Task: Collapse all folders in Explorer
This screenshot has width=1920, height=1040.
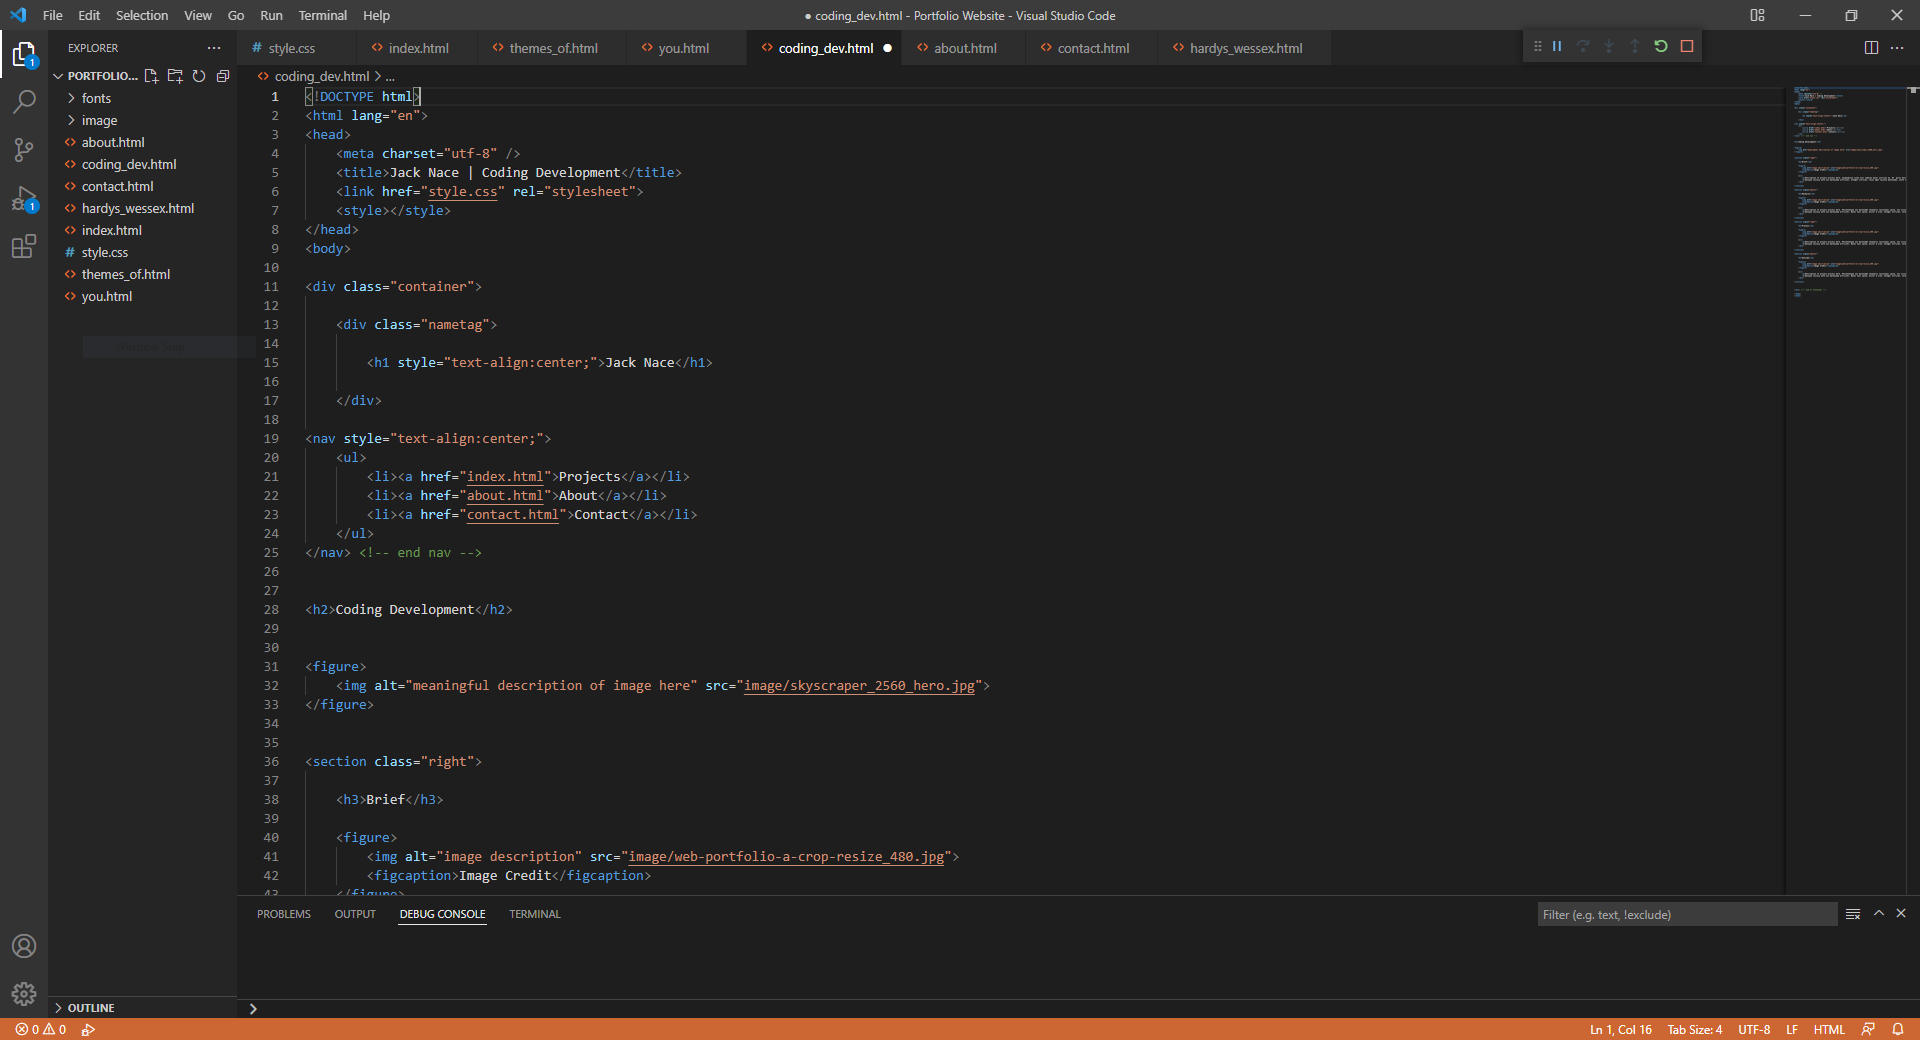Action: point(223,76)
